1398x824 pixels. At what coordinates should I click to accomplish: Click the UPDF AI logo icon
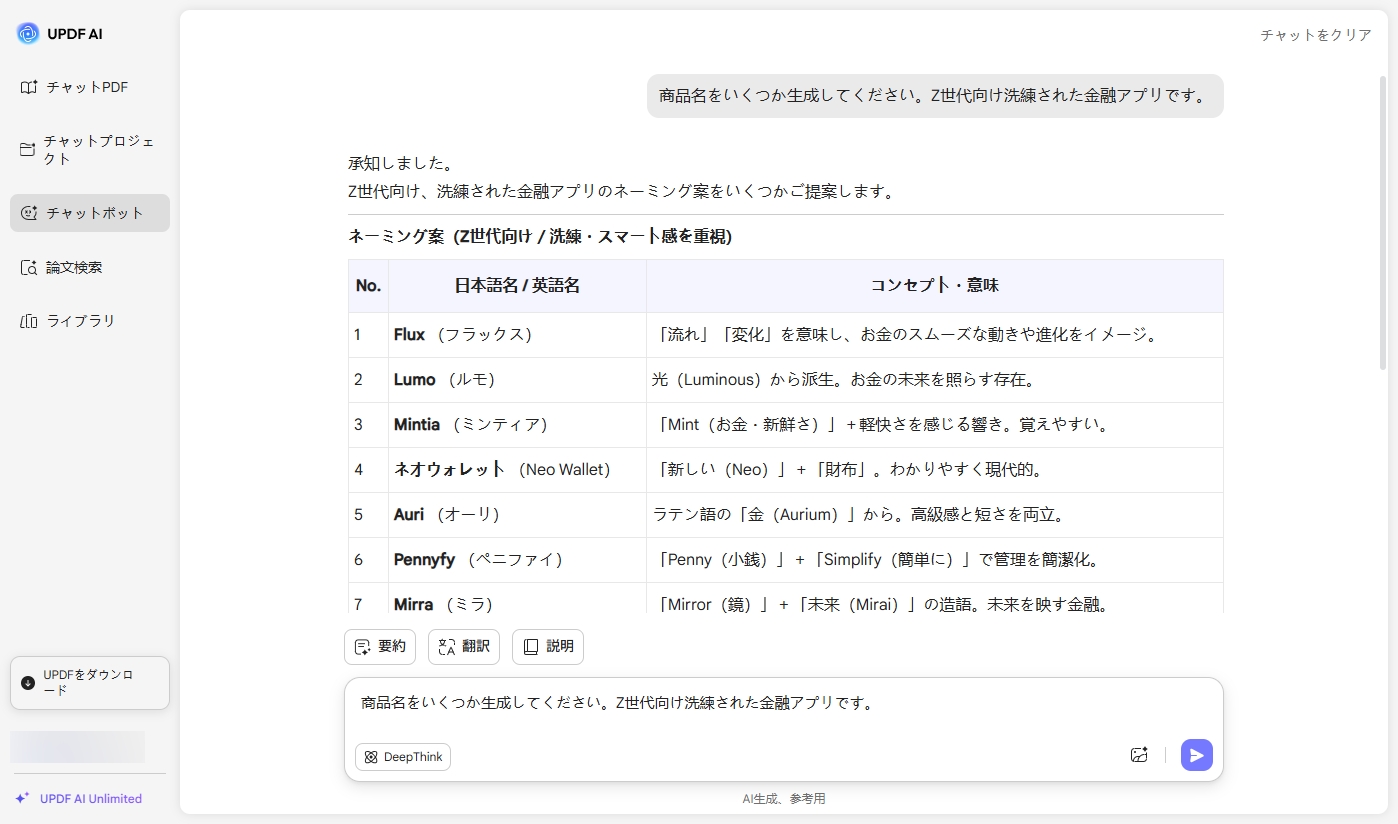pos(28,33)
